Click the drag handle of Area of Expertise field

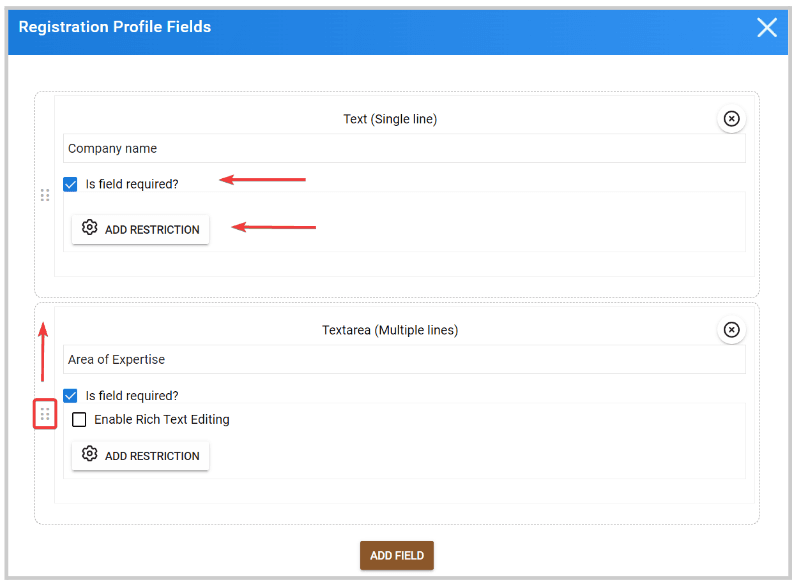[45, 414]
